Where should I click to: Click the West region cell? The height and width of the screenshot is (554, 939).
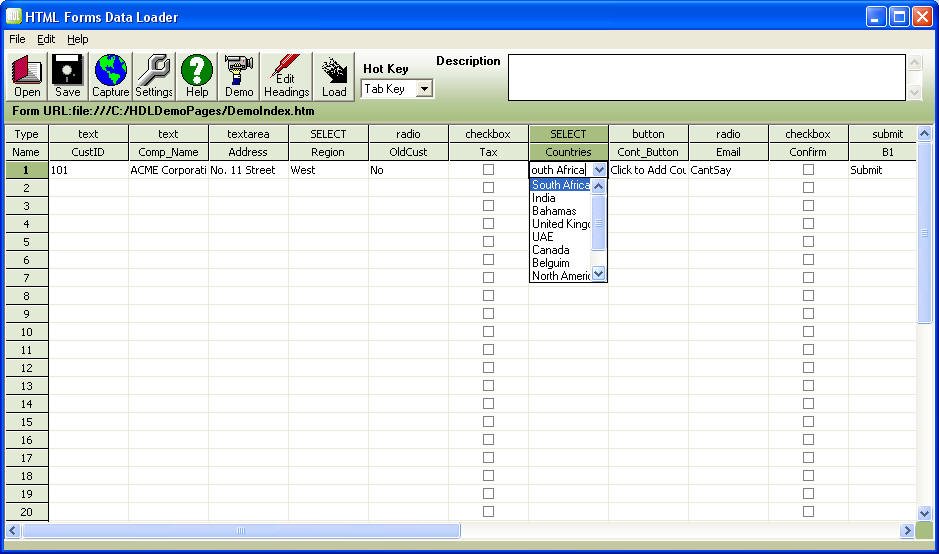tap(328, 170)
